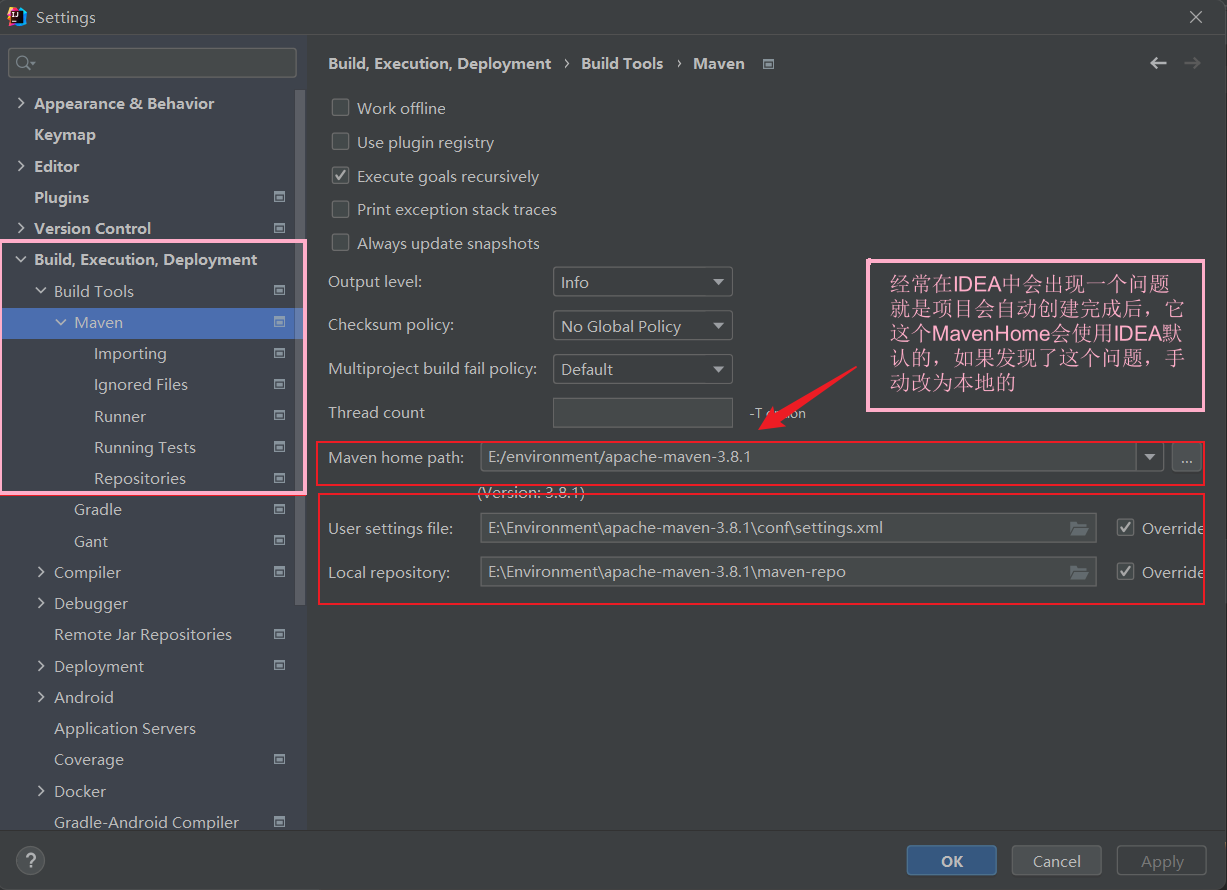The height and width of the screenshot is (890, 1227).
Task: Click the project-level icon beside Deployment
Action: [x=280, y=666]
